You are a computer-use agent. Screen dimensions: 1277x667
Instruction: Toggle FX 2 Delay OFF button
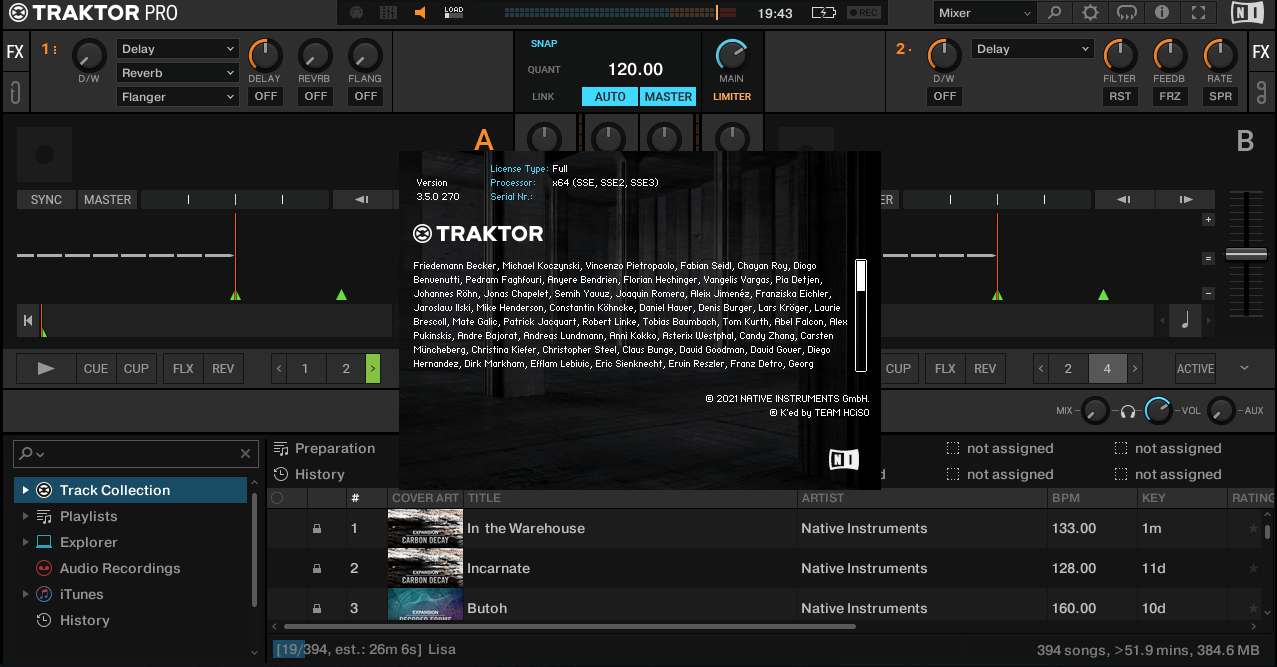coord(944,96)
